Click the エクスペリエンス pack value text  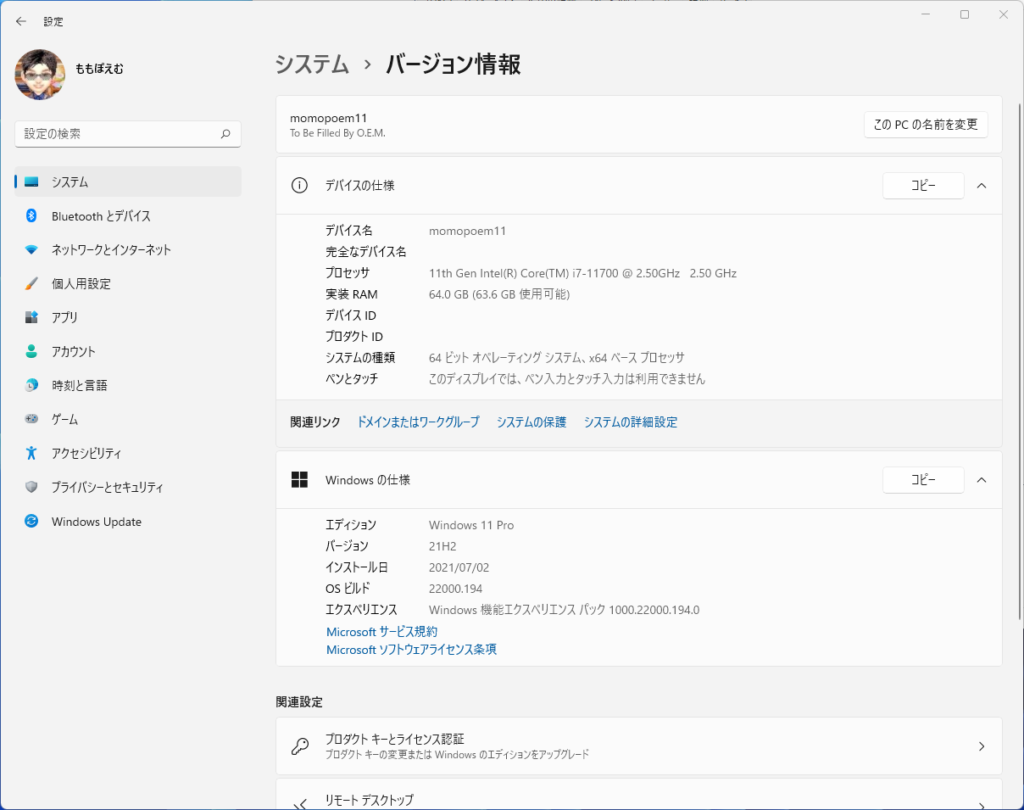(564, 609)
